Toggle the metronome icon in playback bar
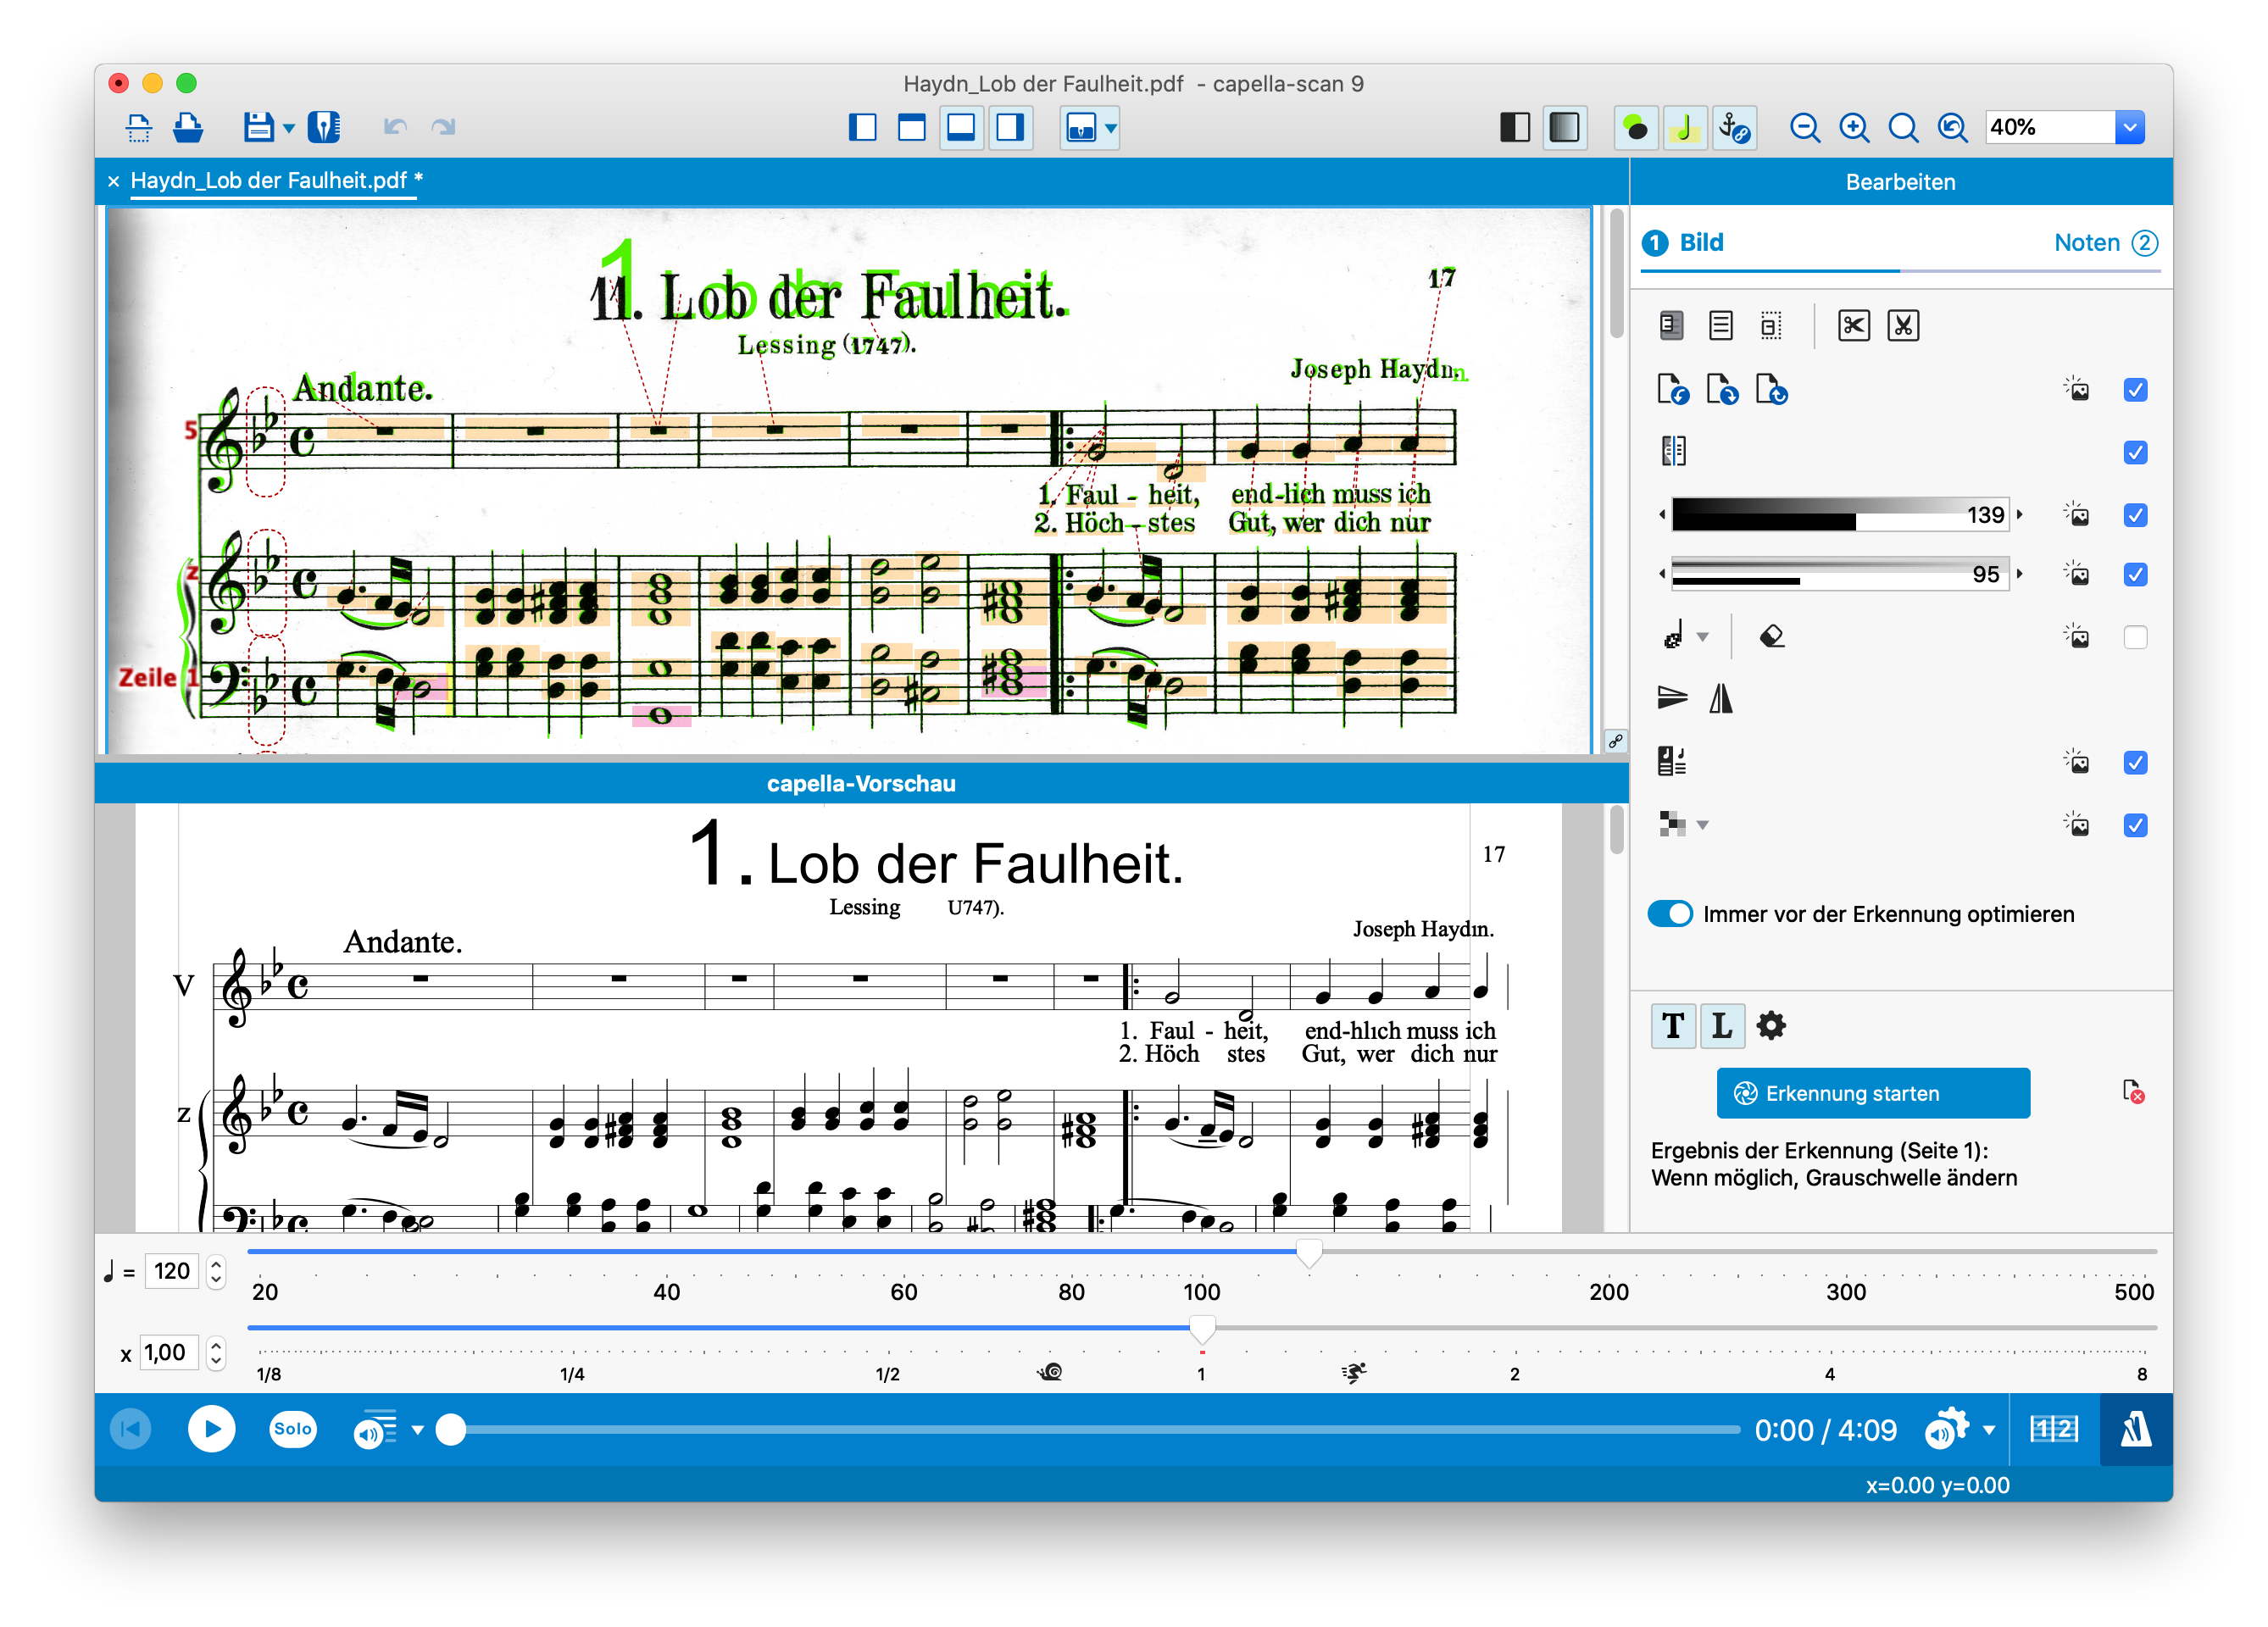2268x1627 pixels. tap(2135, 1430)
